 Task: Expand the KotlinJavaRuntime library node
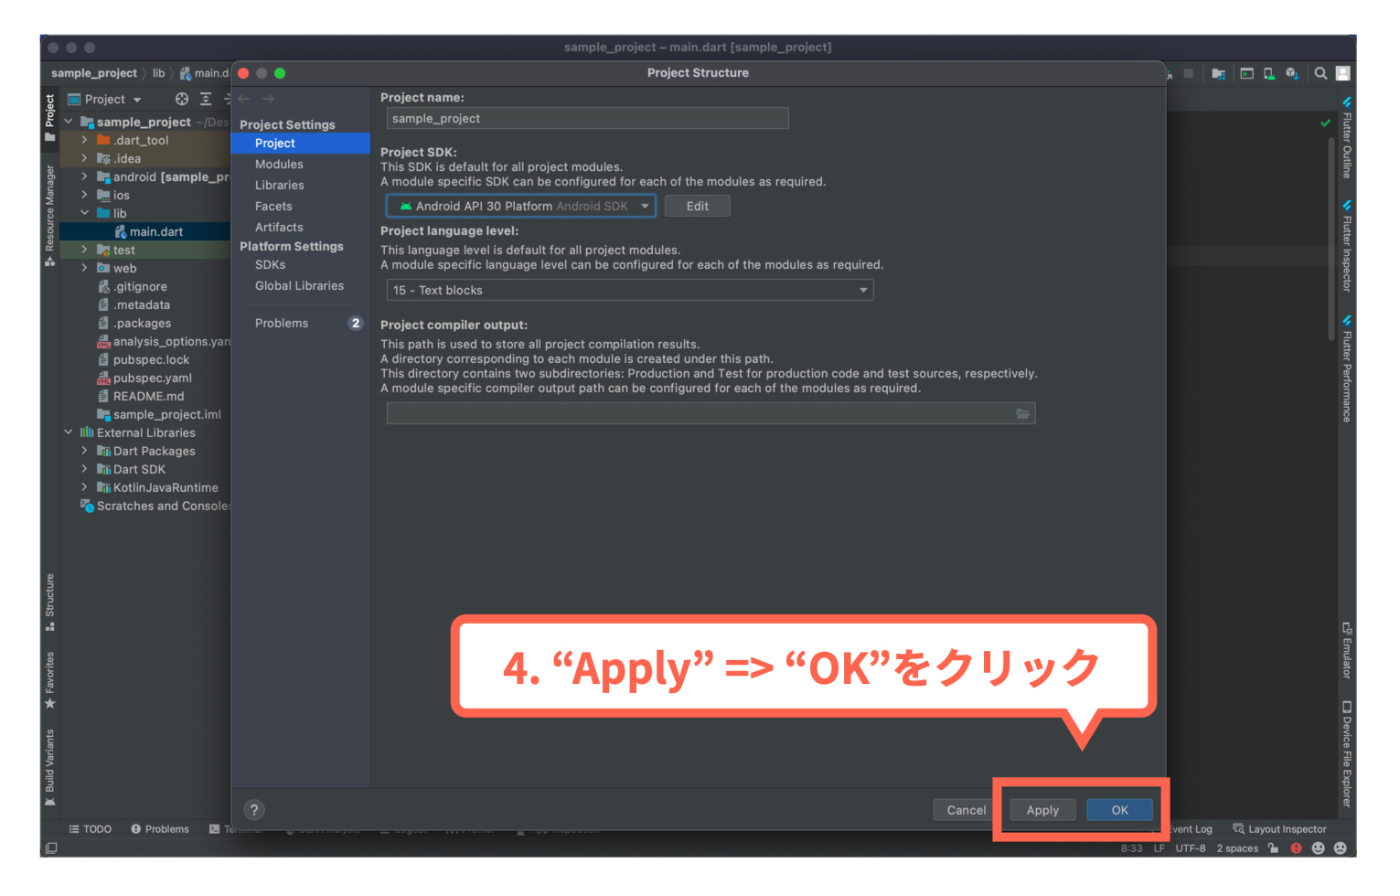(x=85, y=487)
